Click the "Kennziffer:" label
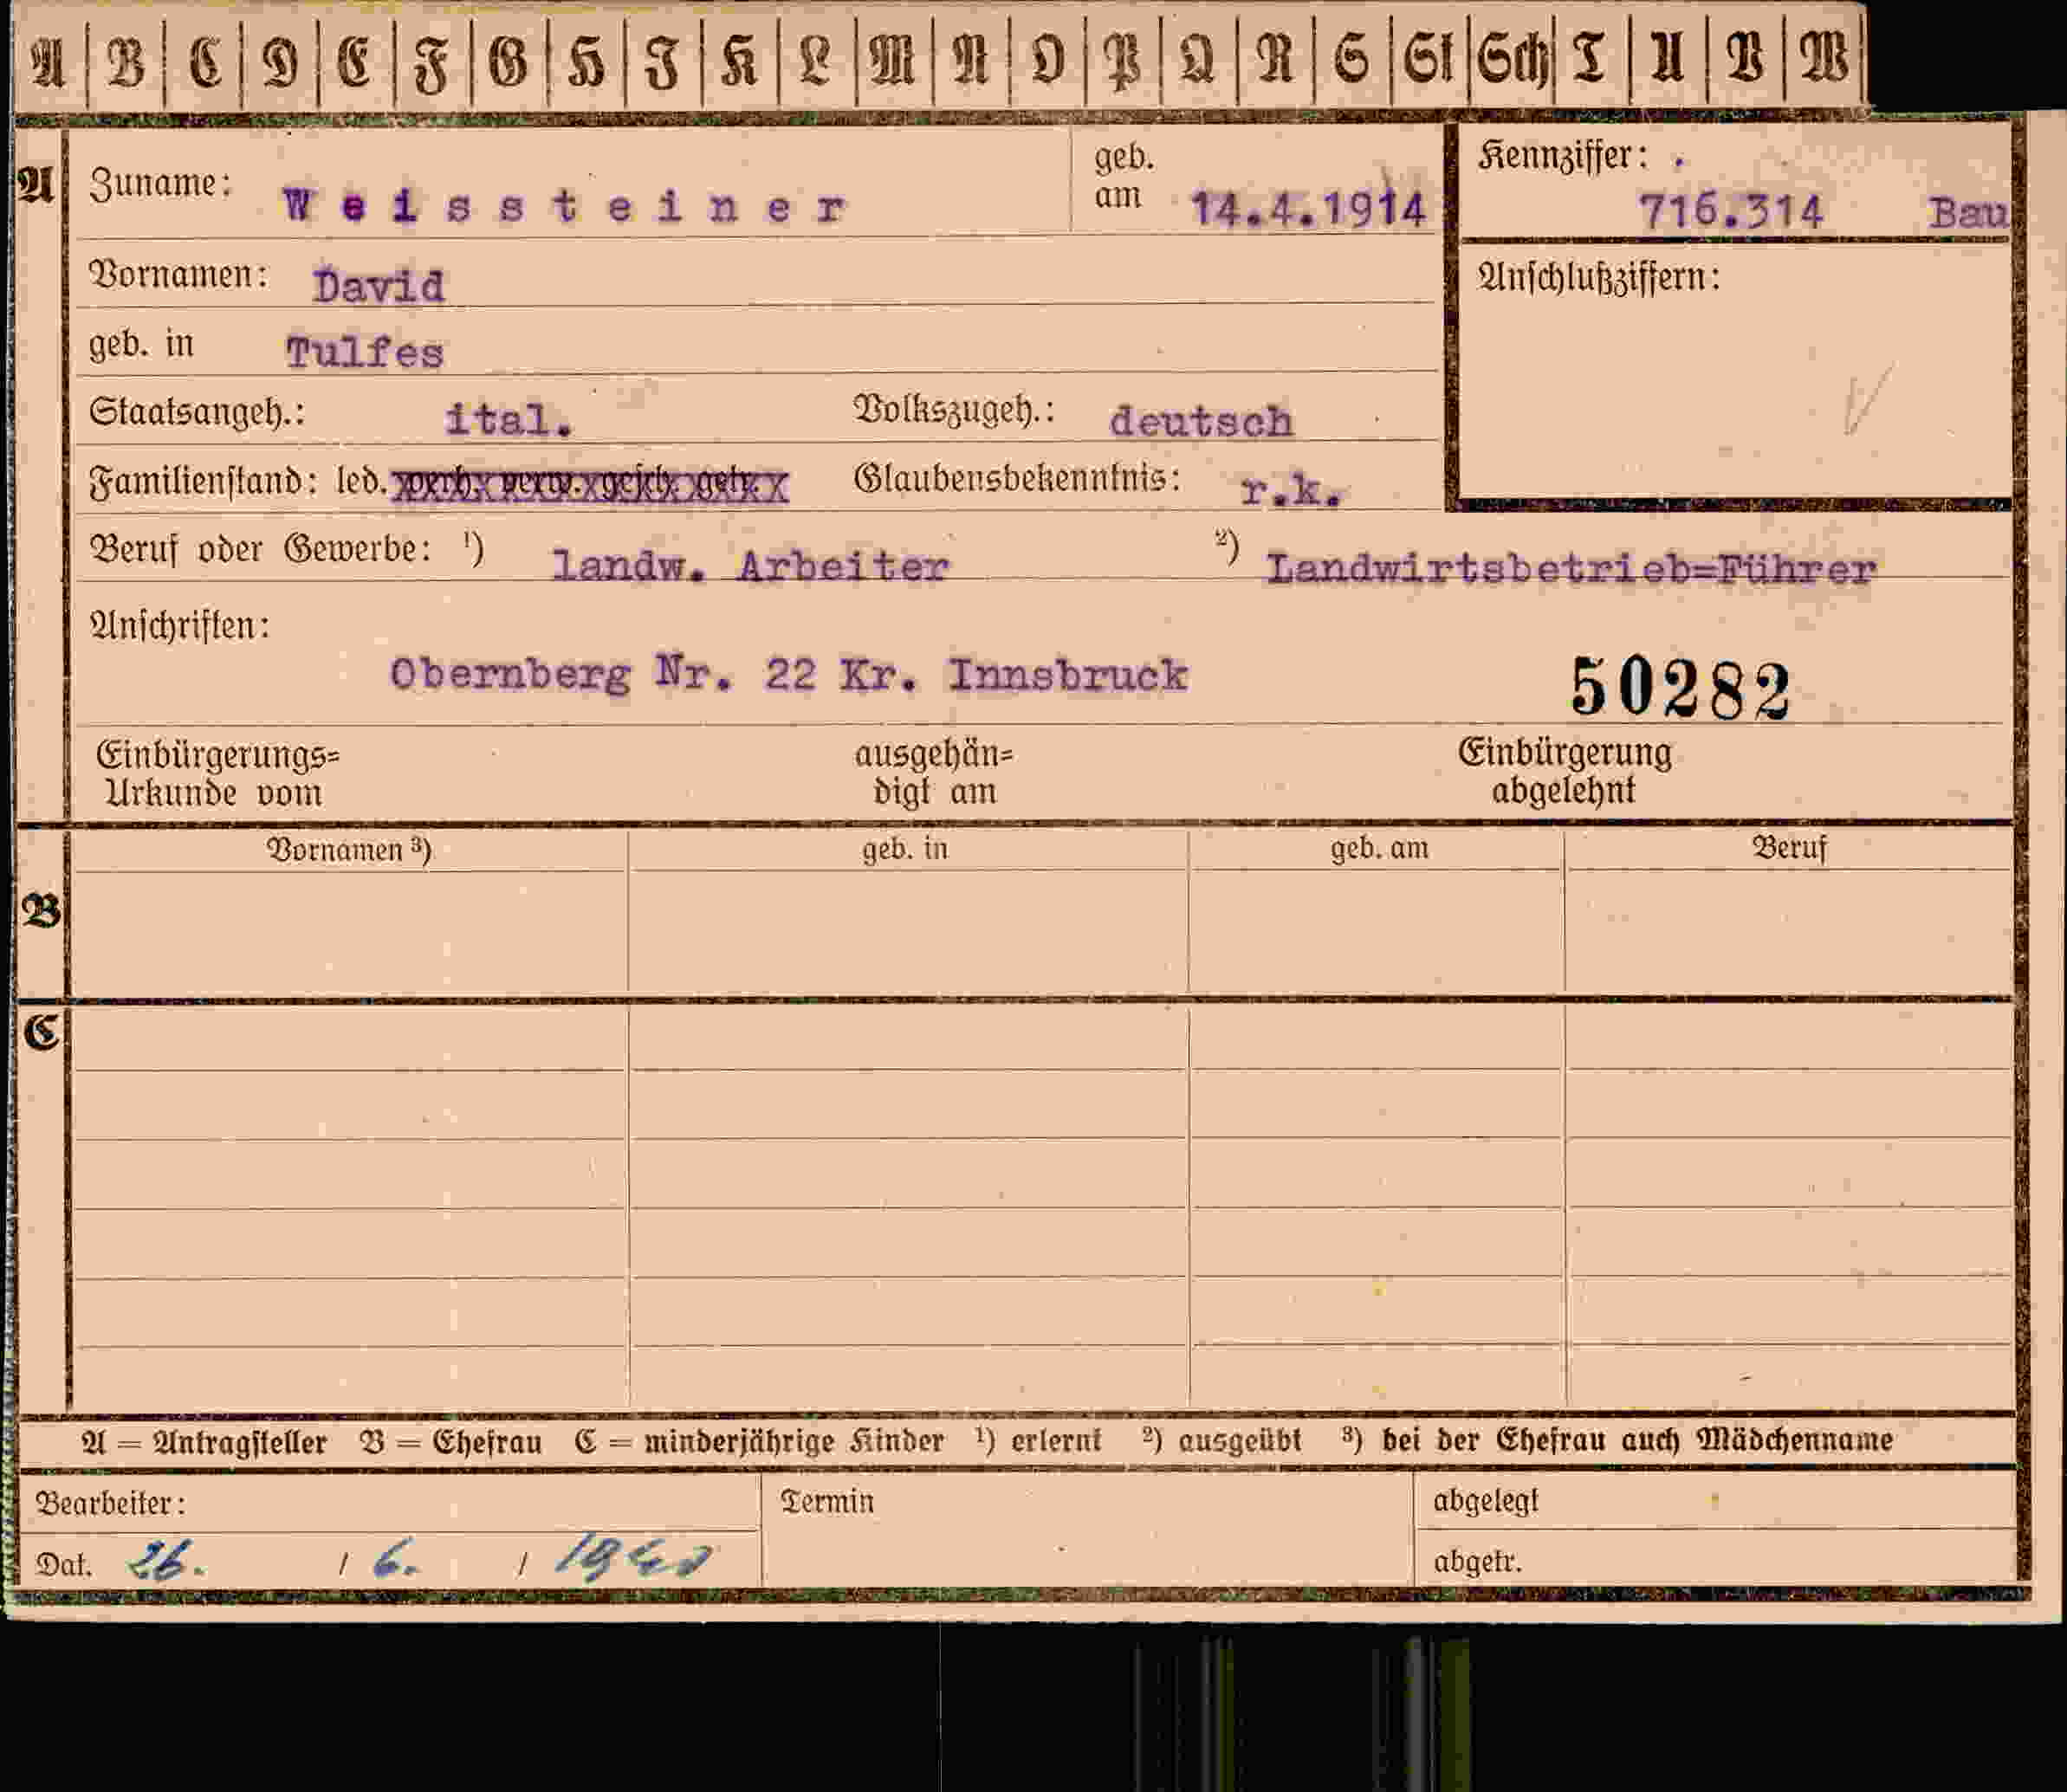 click(x=1563, y=156)
